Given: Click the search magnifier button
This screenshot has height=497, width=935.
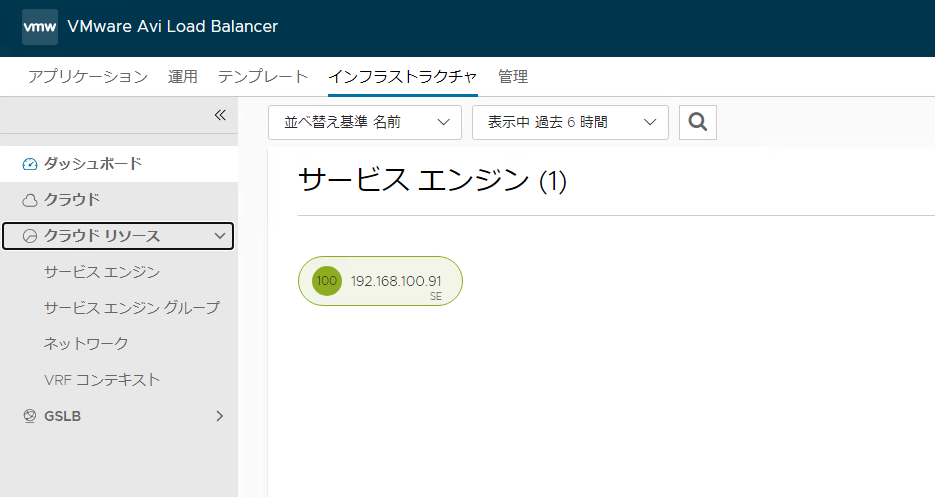Looking at the screenshot, I should click(698, 122).
